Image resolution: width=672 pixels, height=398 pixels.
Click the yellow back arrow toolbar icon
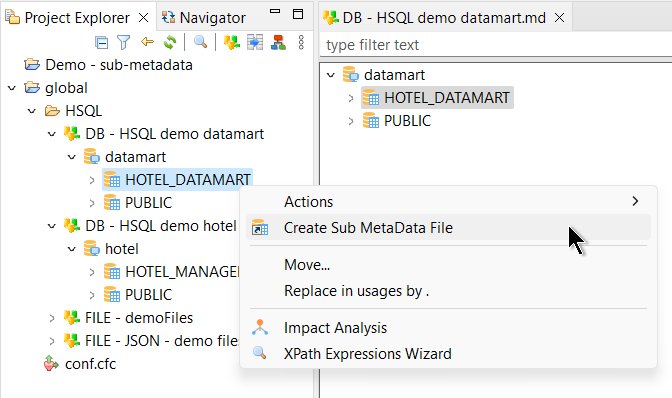(x=147, y=42)
